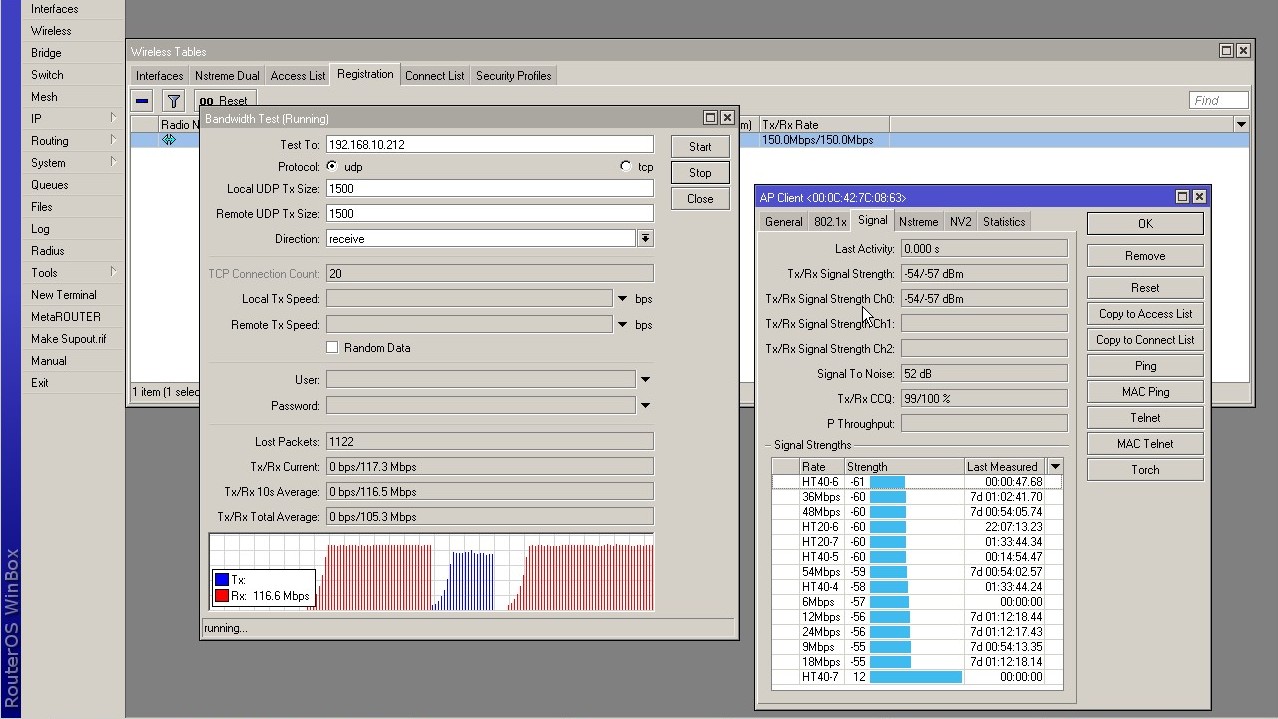
Task: Select the tcp protocol radio button
Action: (626, 167)
